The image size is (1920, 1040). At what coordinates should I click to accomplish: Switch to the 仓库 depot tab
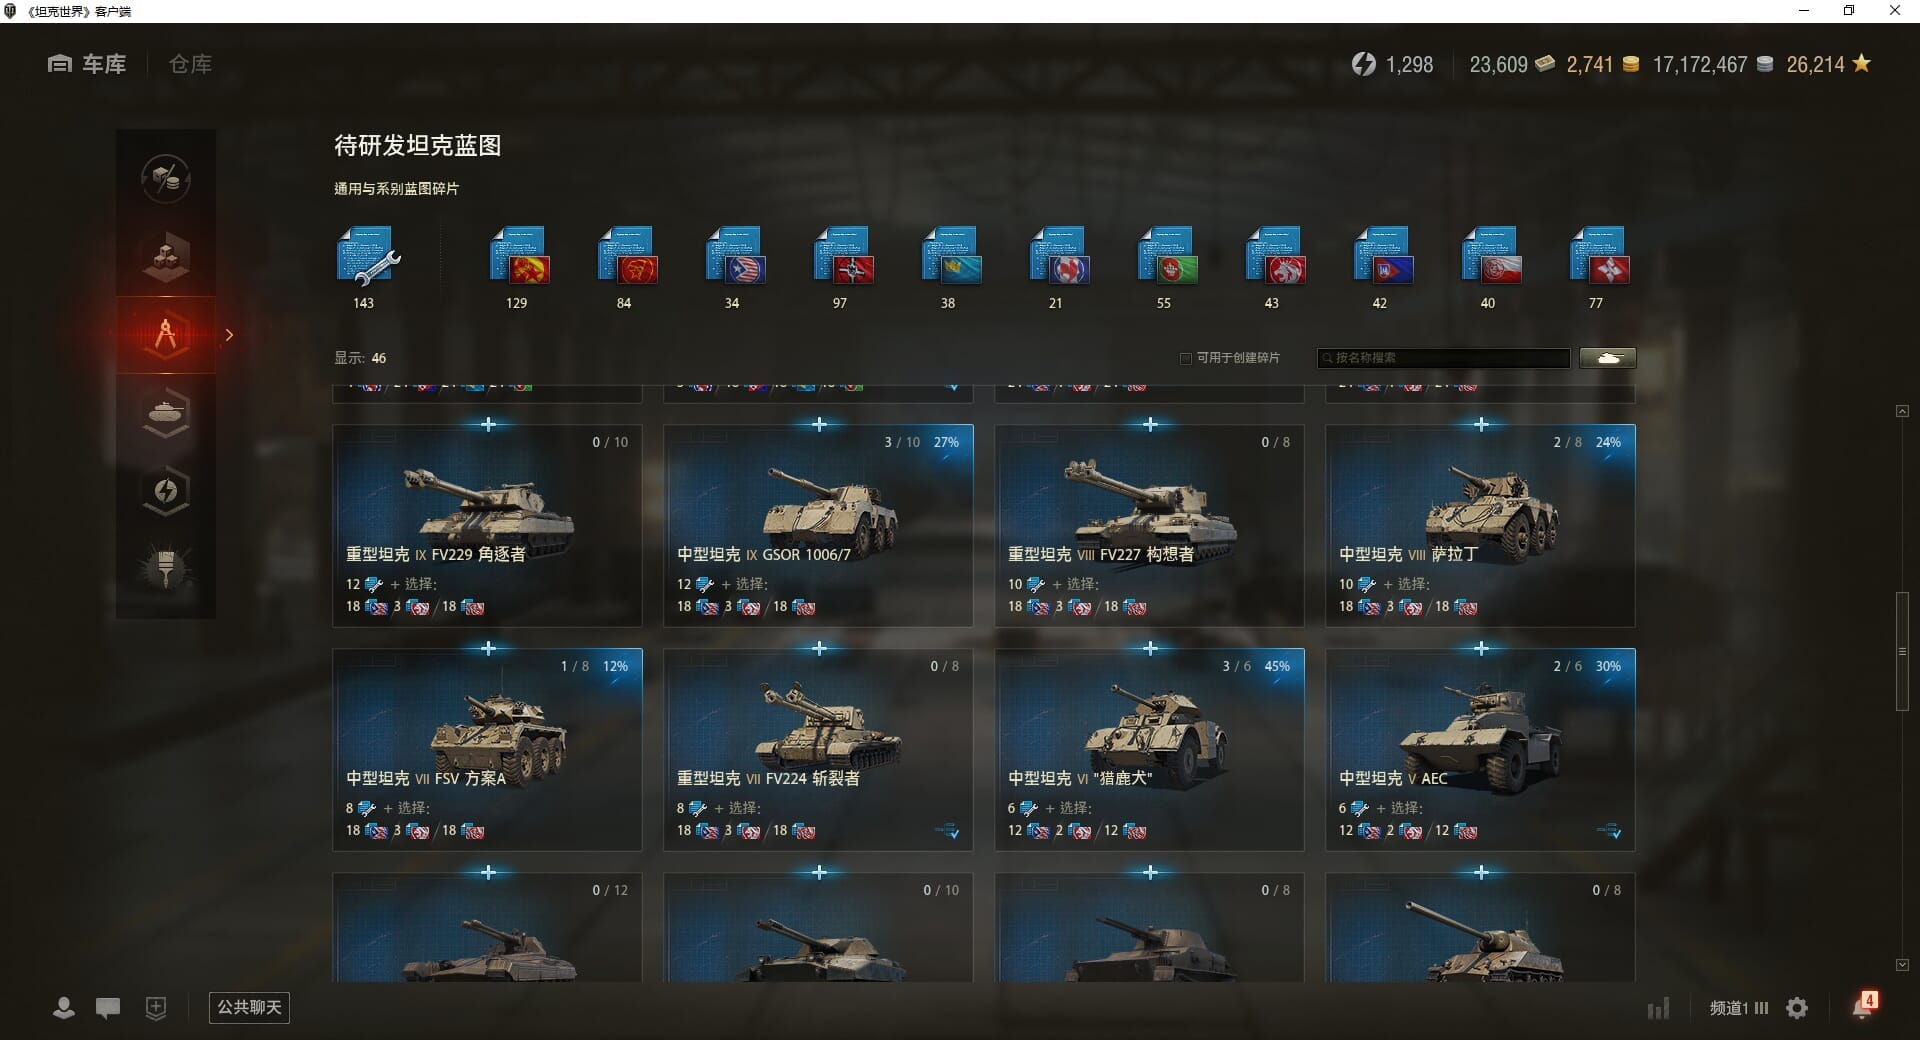[190, 64]
